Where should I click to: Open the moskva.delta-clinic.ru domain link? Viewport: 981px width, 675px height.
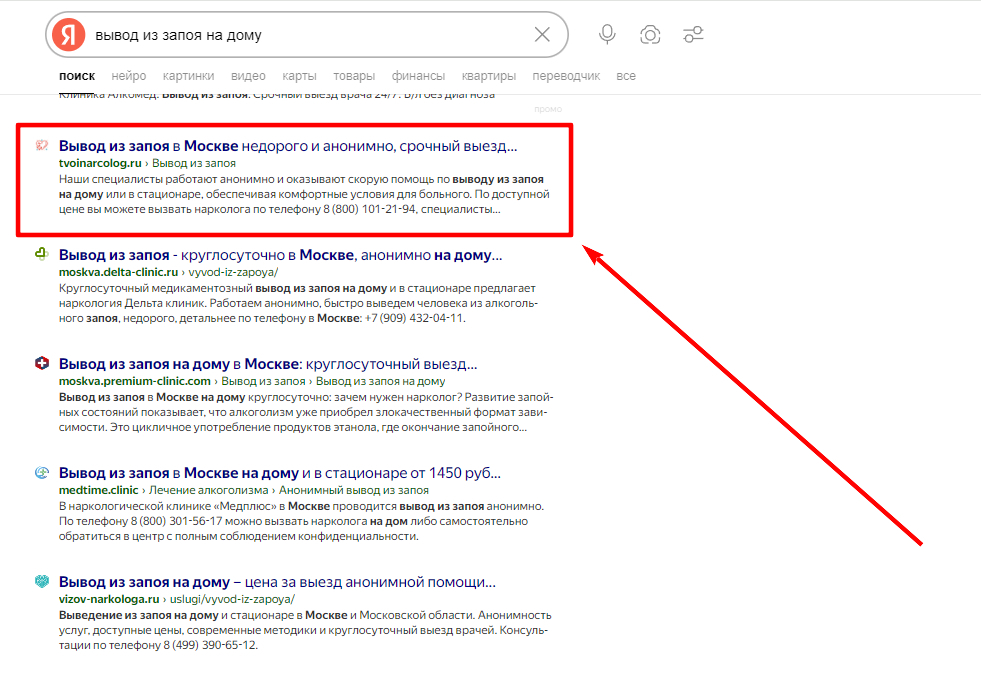pos(118,271)
